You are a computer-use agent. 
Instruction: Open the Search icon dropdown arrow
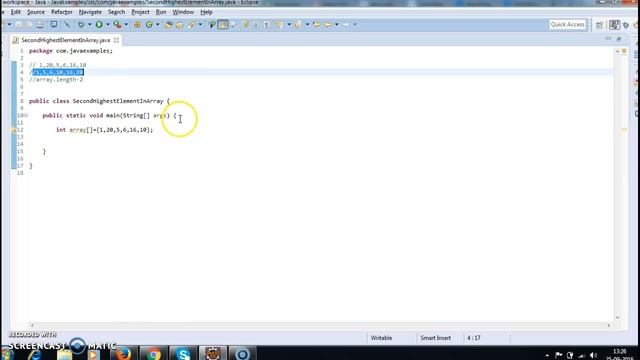pos(200,24)
